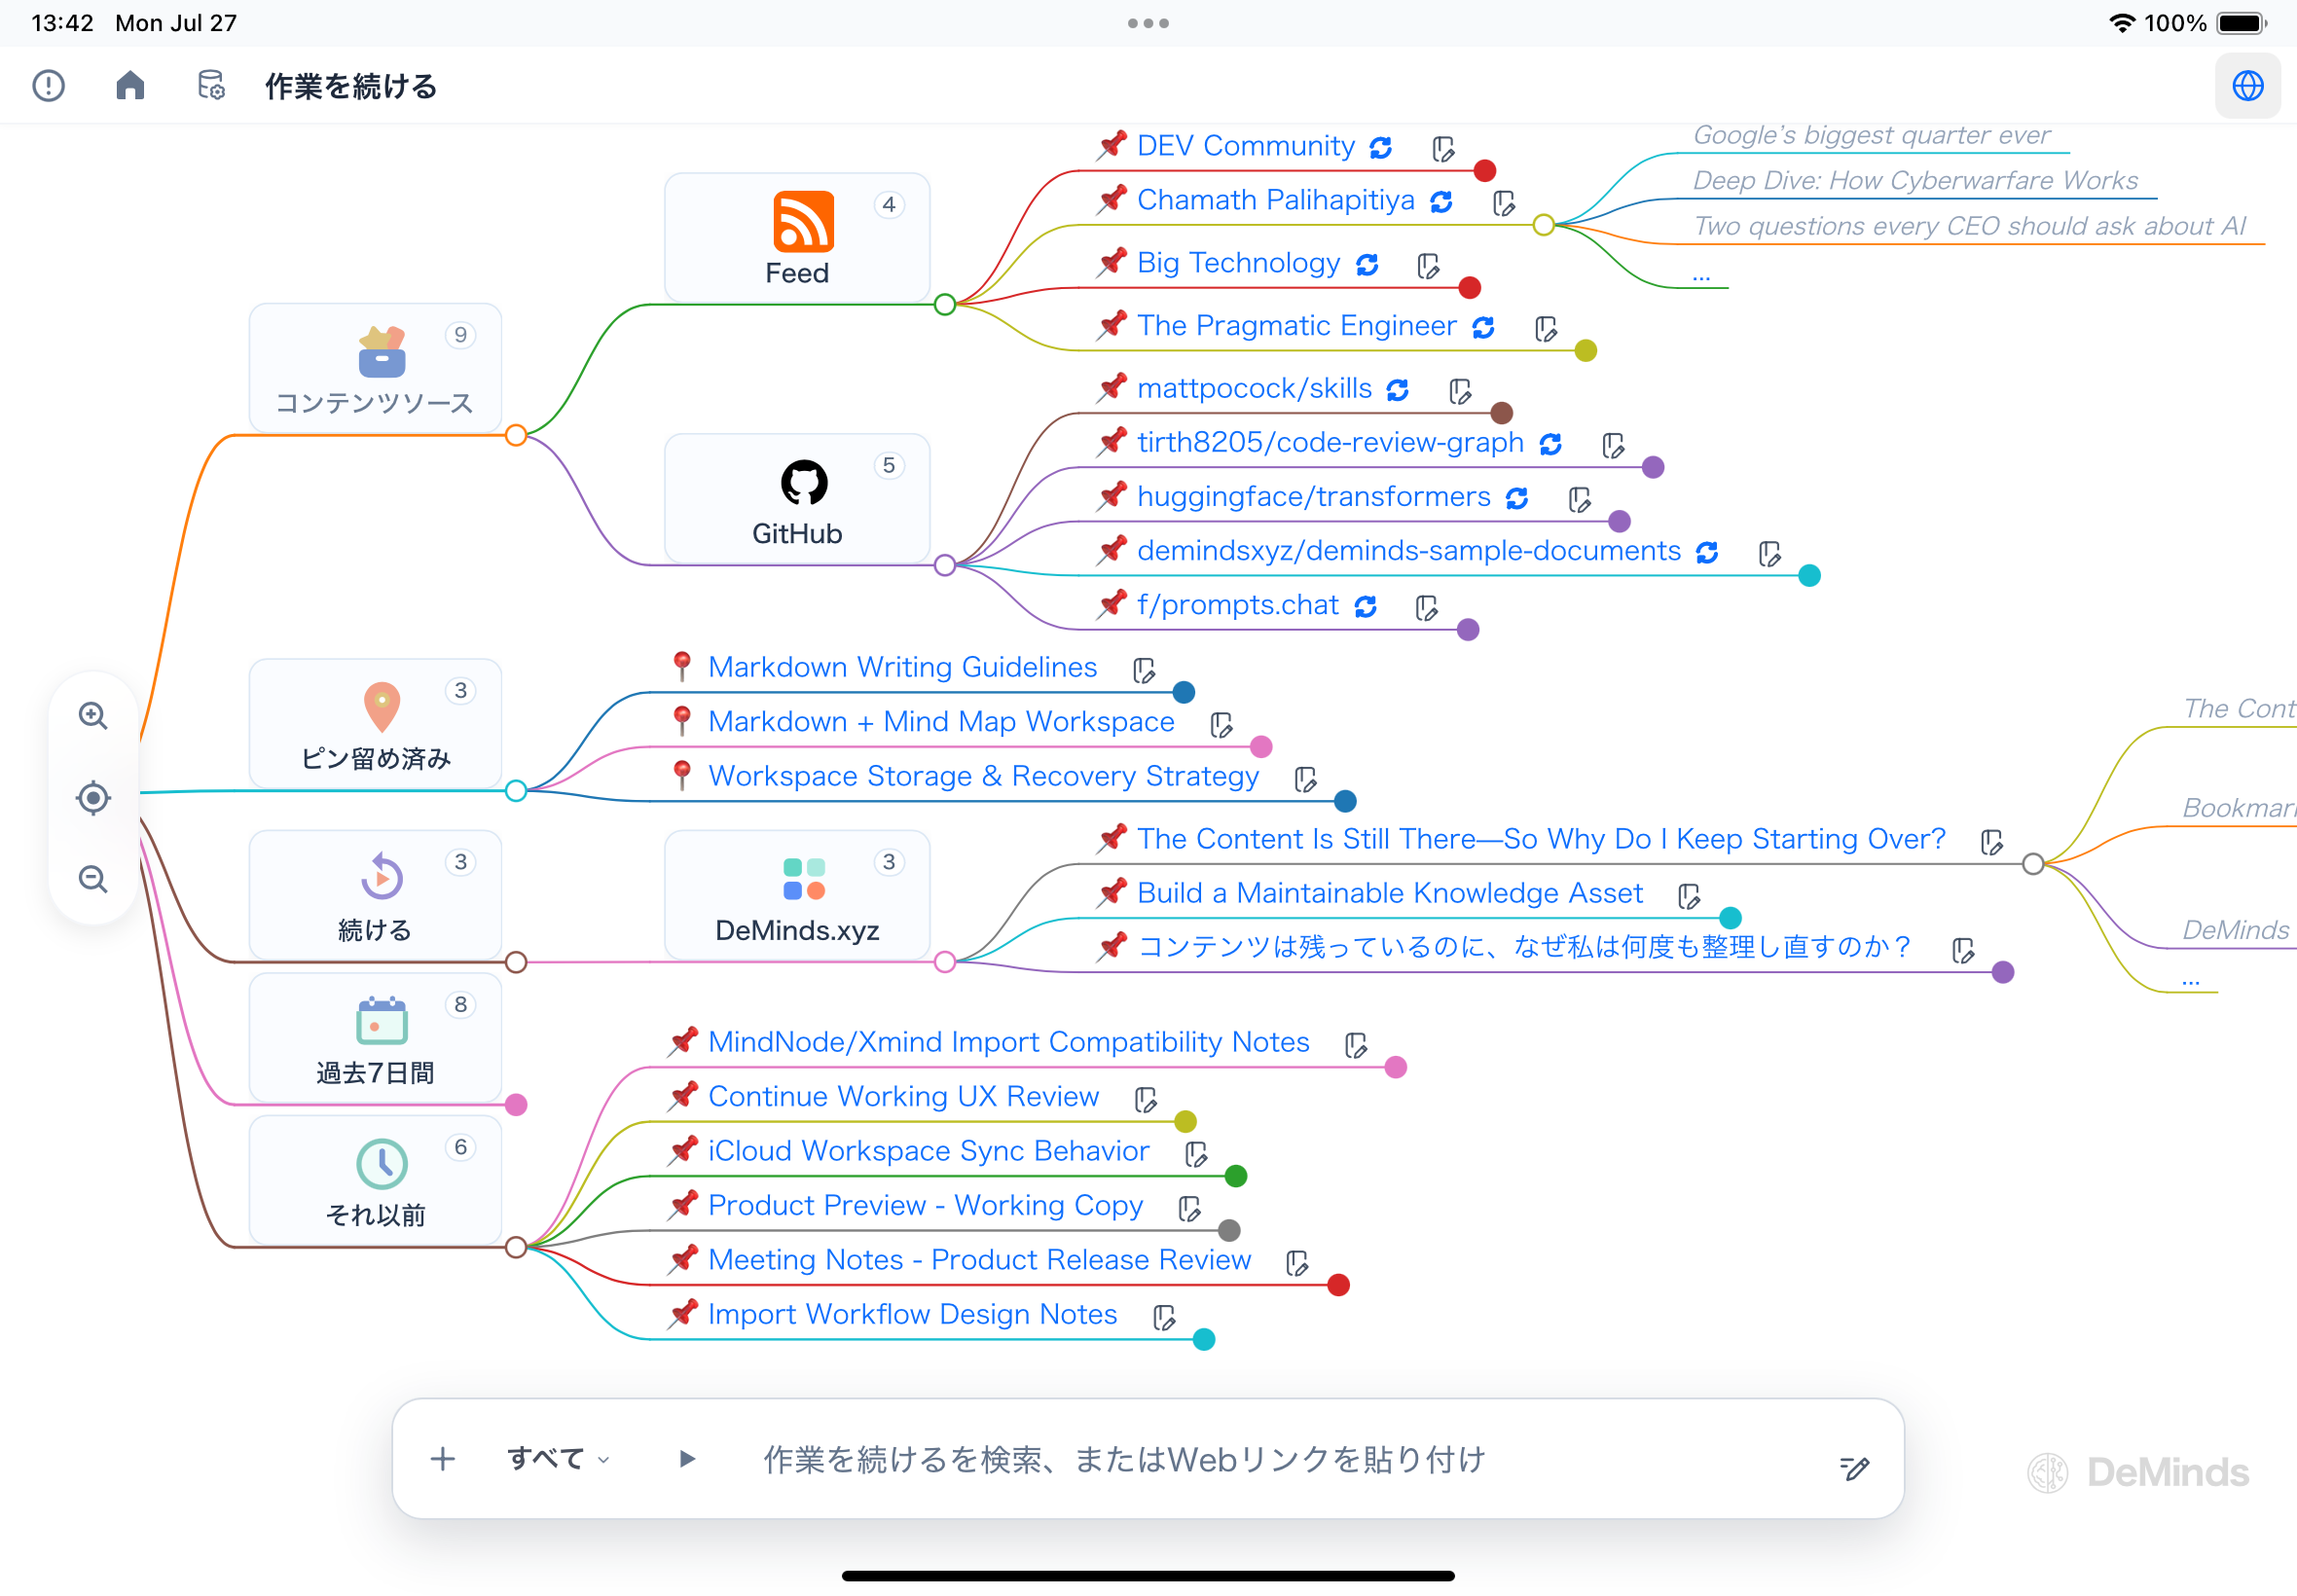Open article "Google's biggest quarter ever"

tap(1871, 135)
